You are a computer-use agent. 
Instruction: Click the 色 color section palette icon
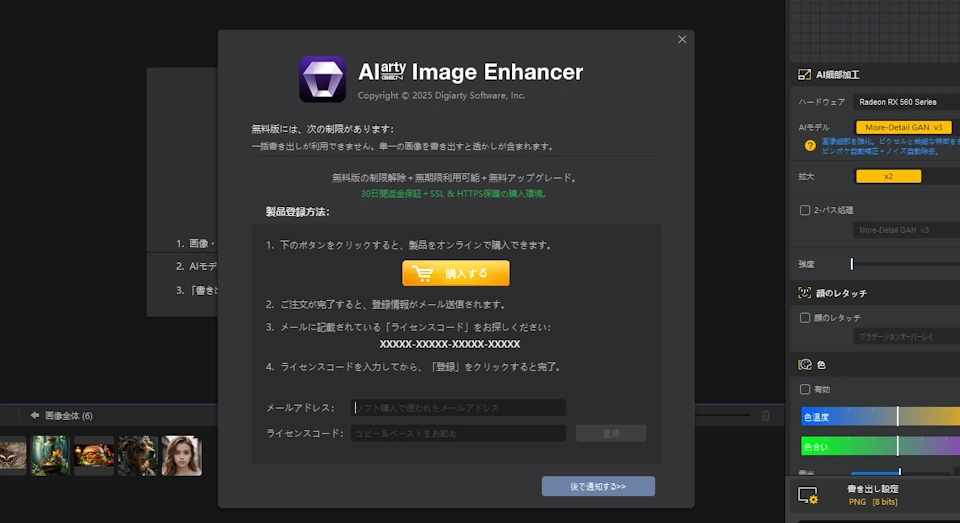[804, 365]
